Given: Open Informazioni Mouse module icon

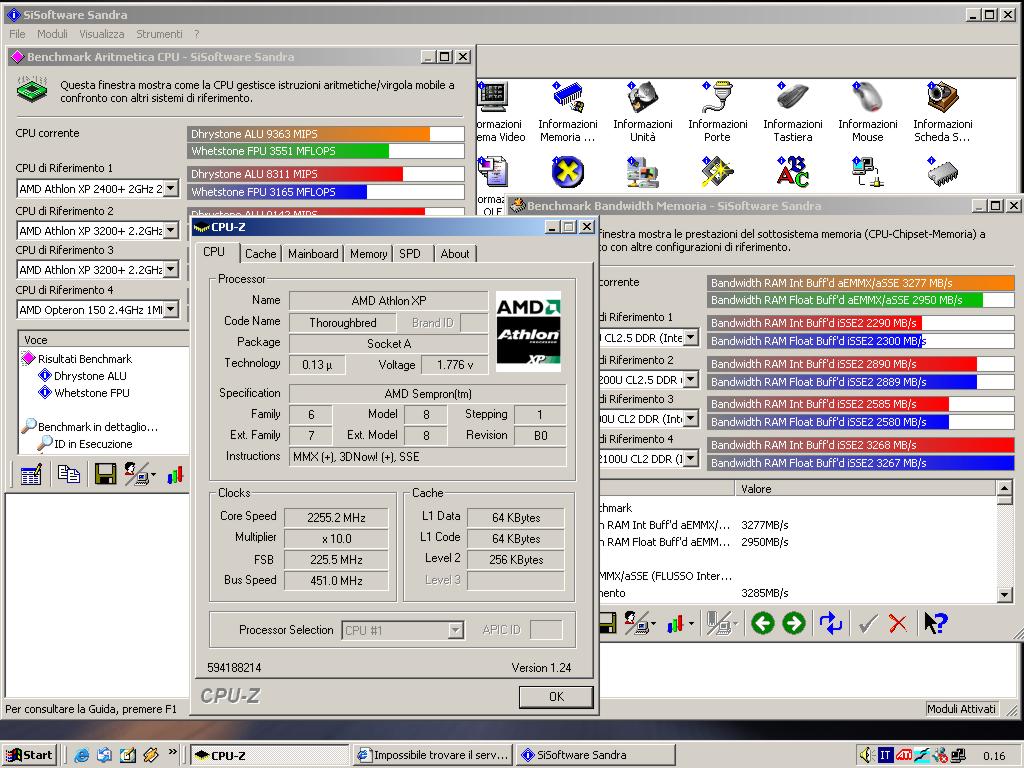Looking at the screenshot, I should (868, 98).
